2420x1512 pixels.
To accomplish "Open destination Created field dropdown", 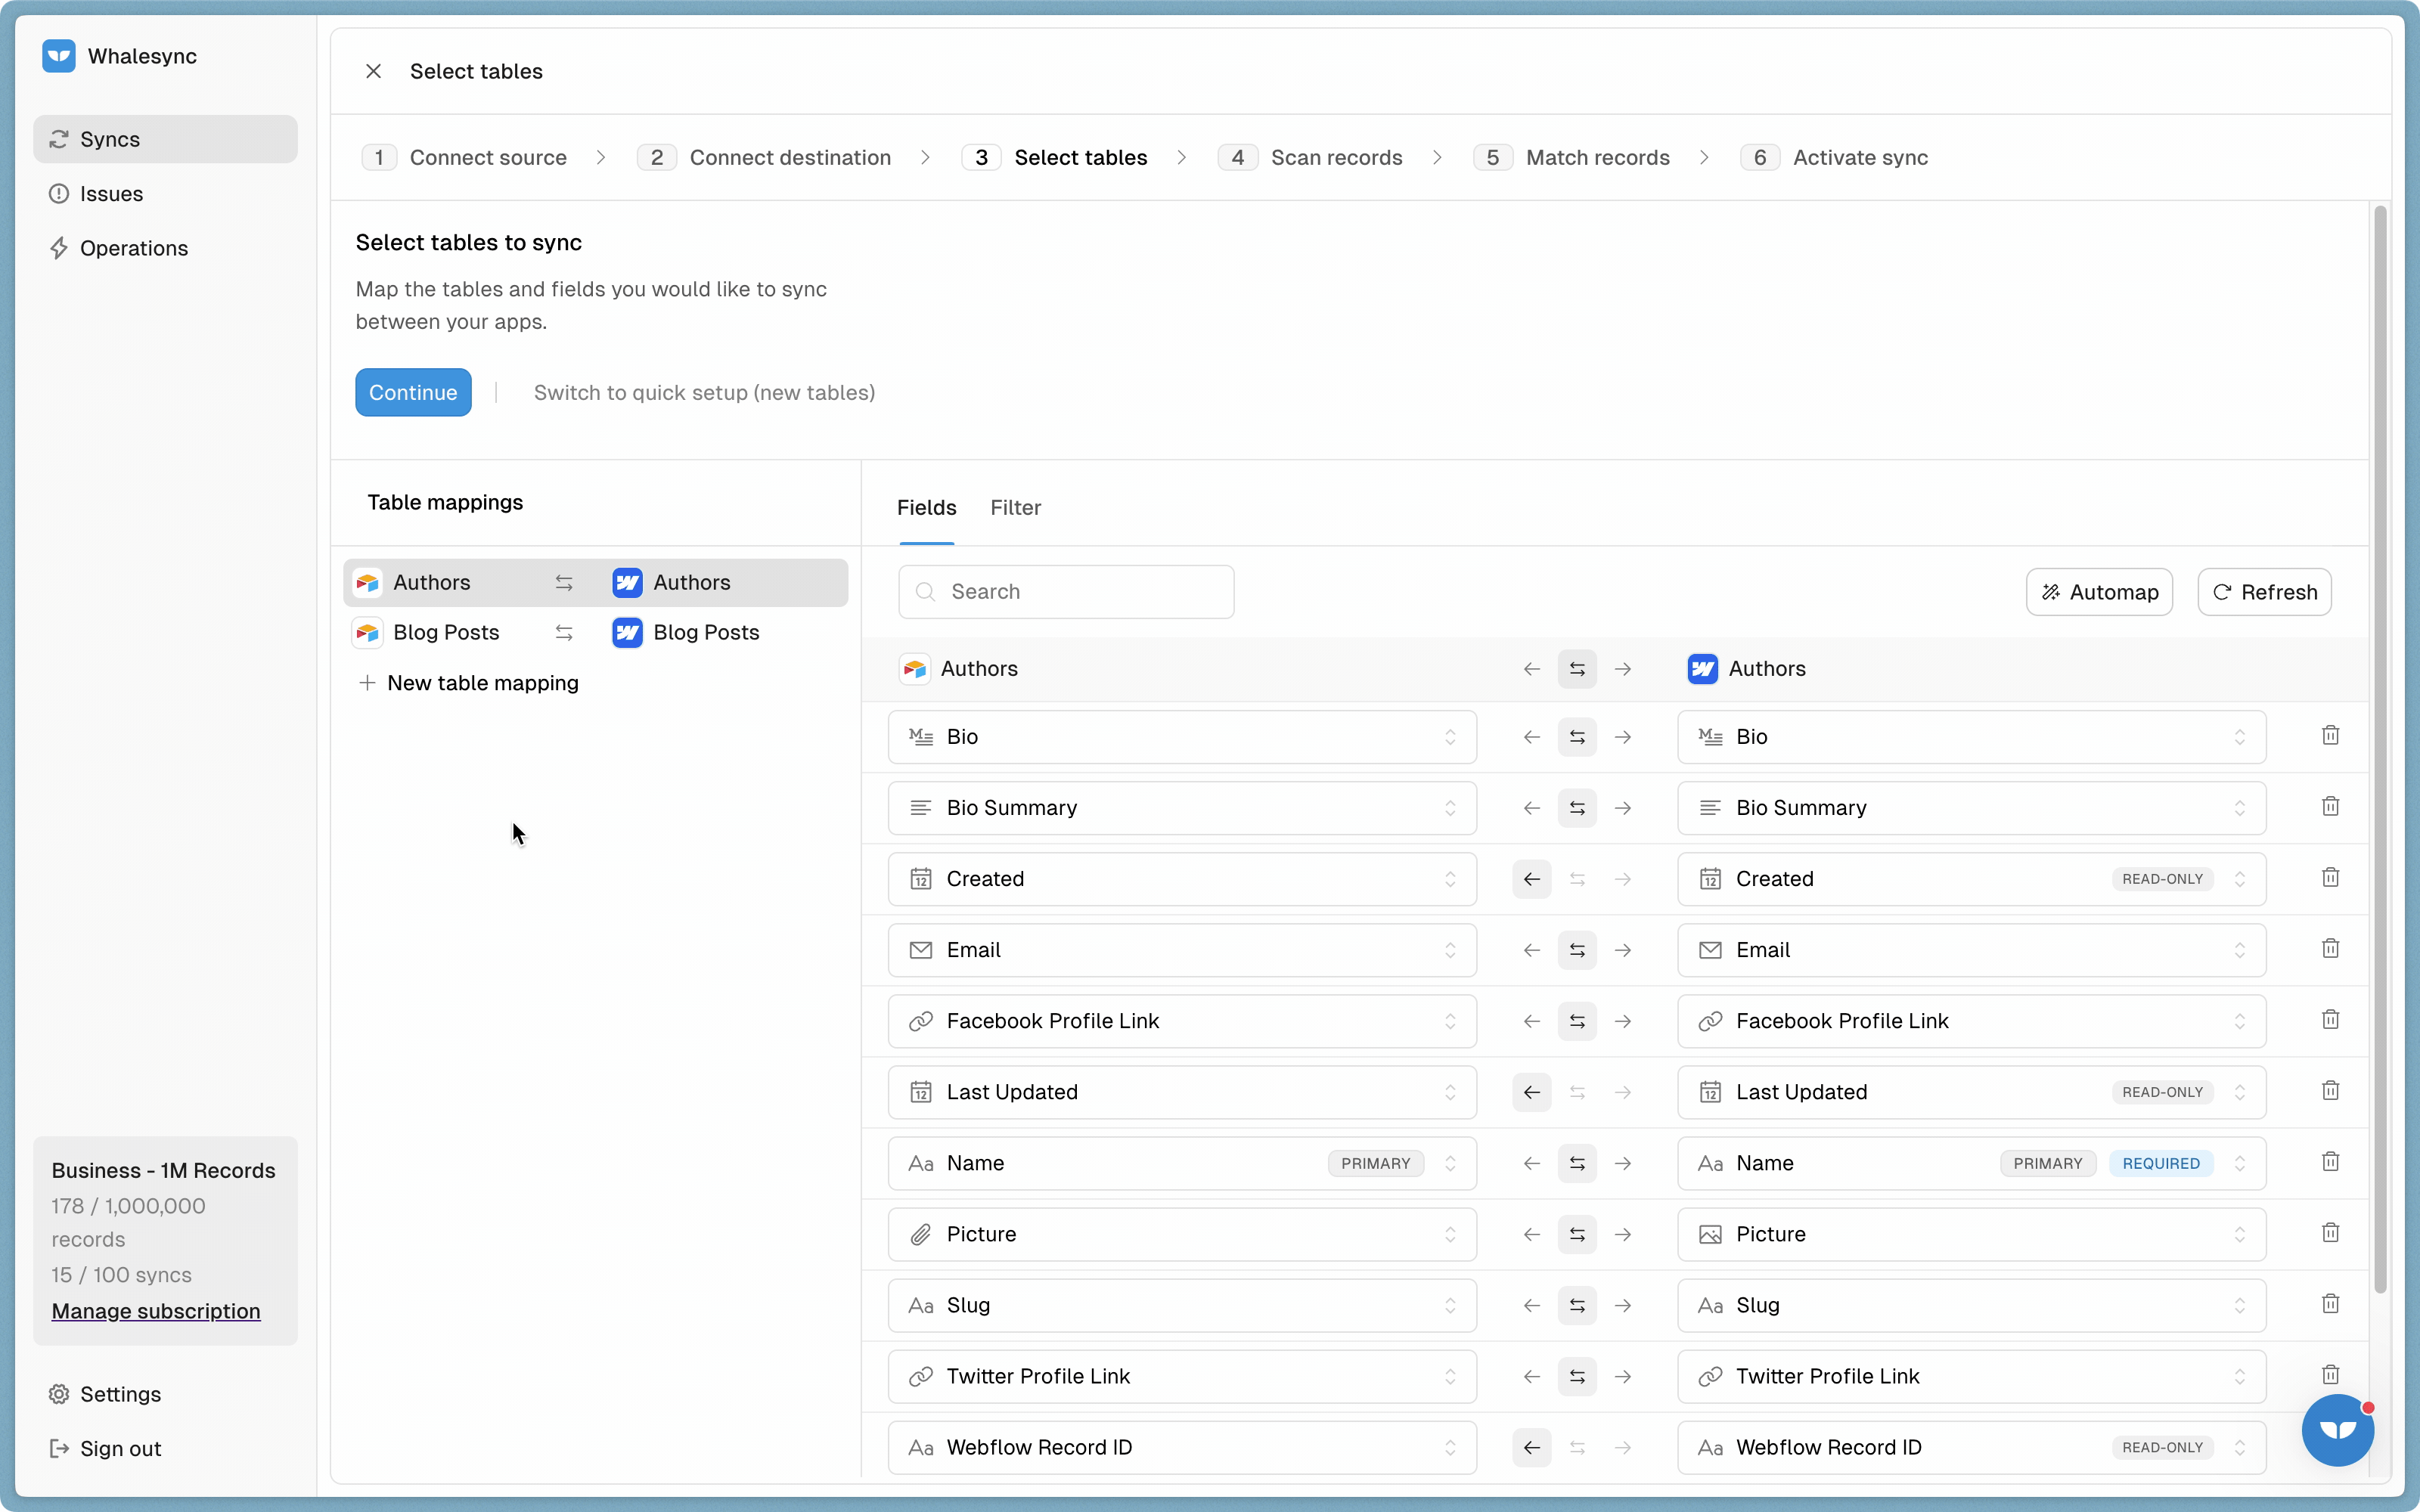I will 1971,879.
